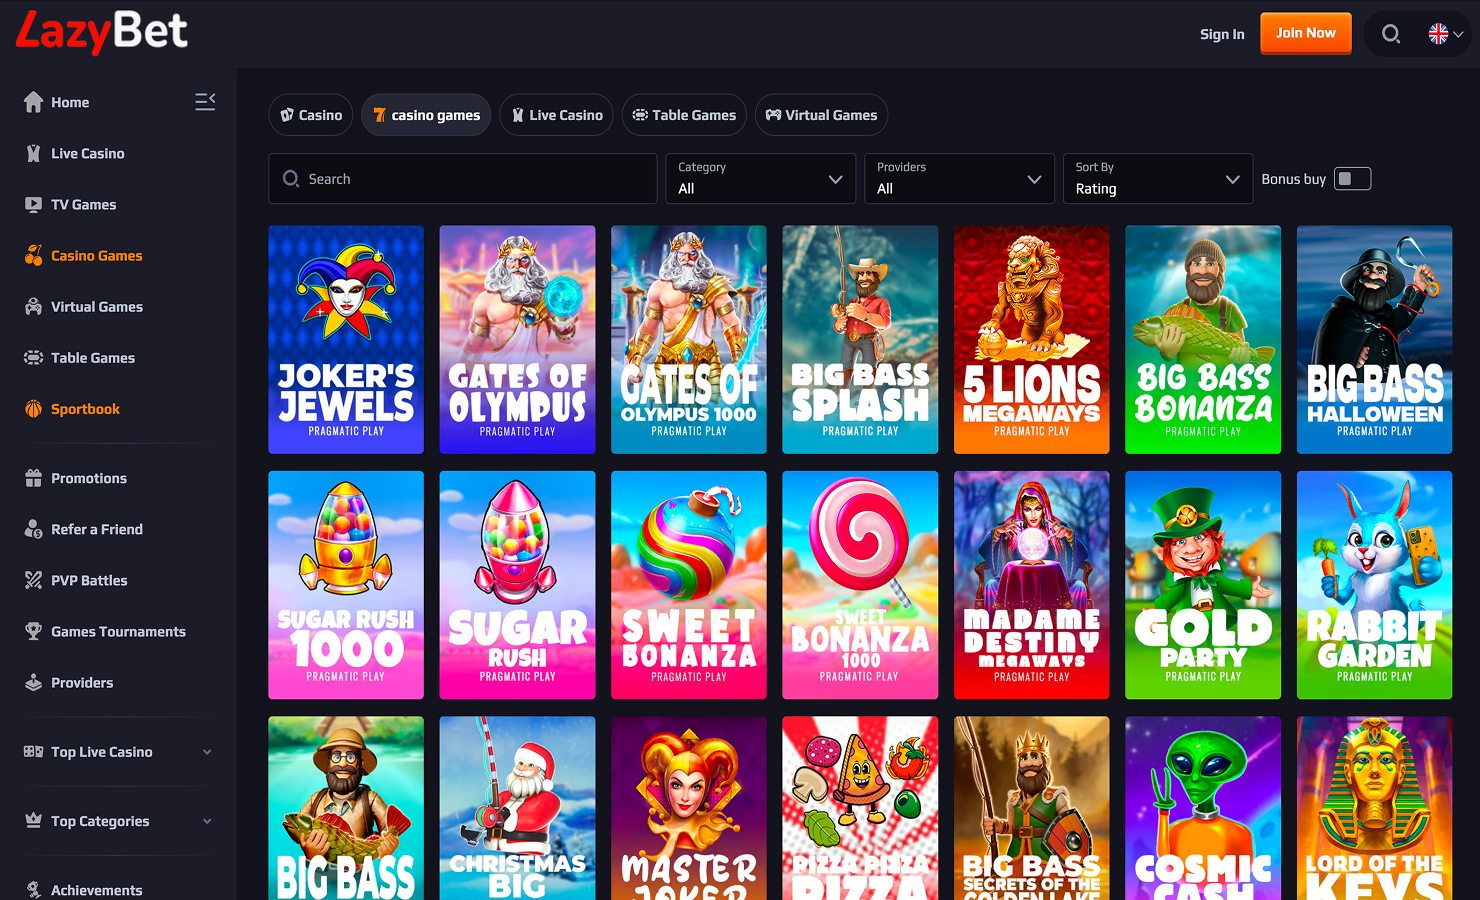Open Refer a Friend icon
Image resolution: width=1480 pixels, height=900 pixels.
click(x=33, y=529)
